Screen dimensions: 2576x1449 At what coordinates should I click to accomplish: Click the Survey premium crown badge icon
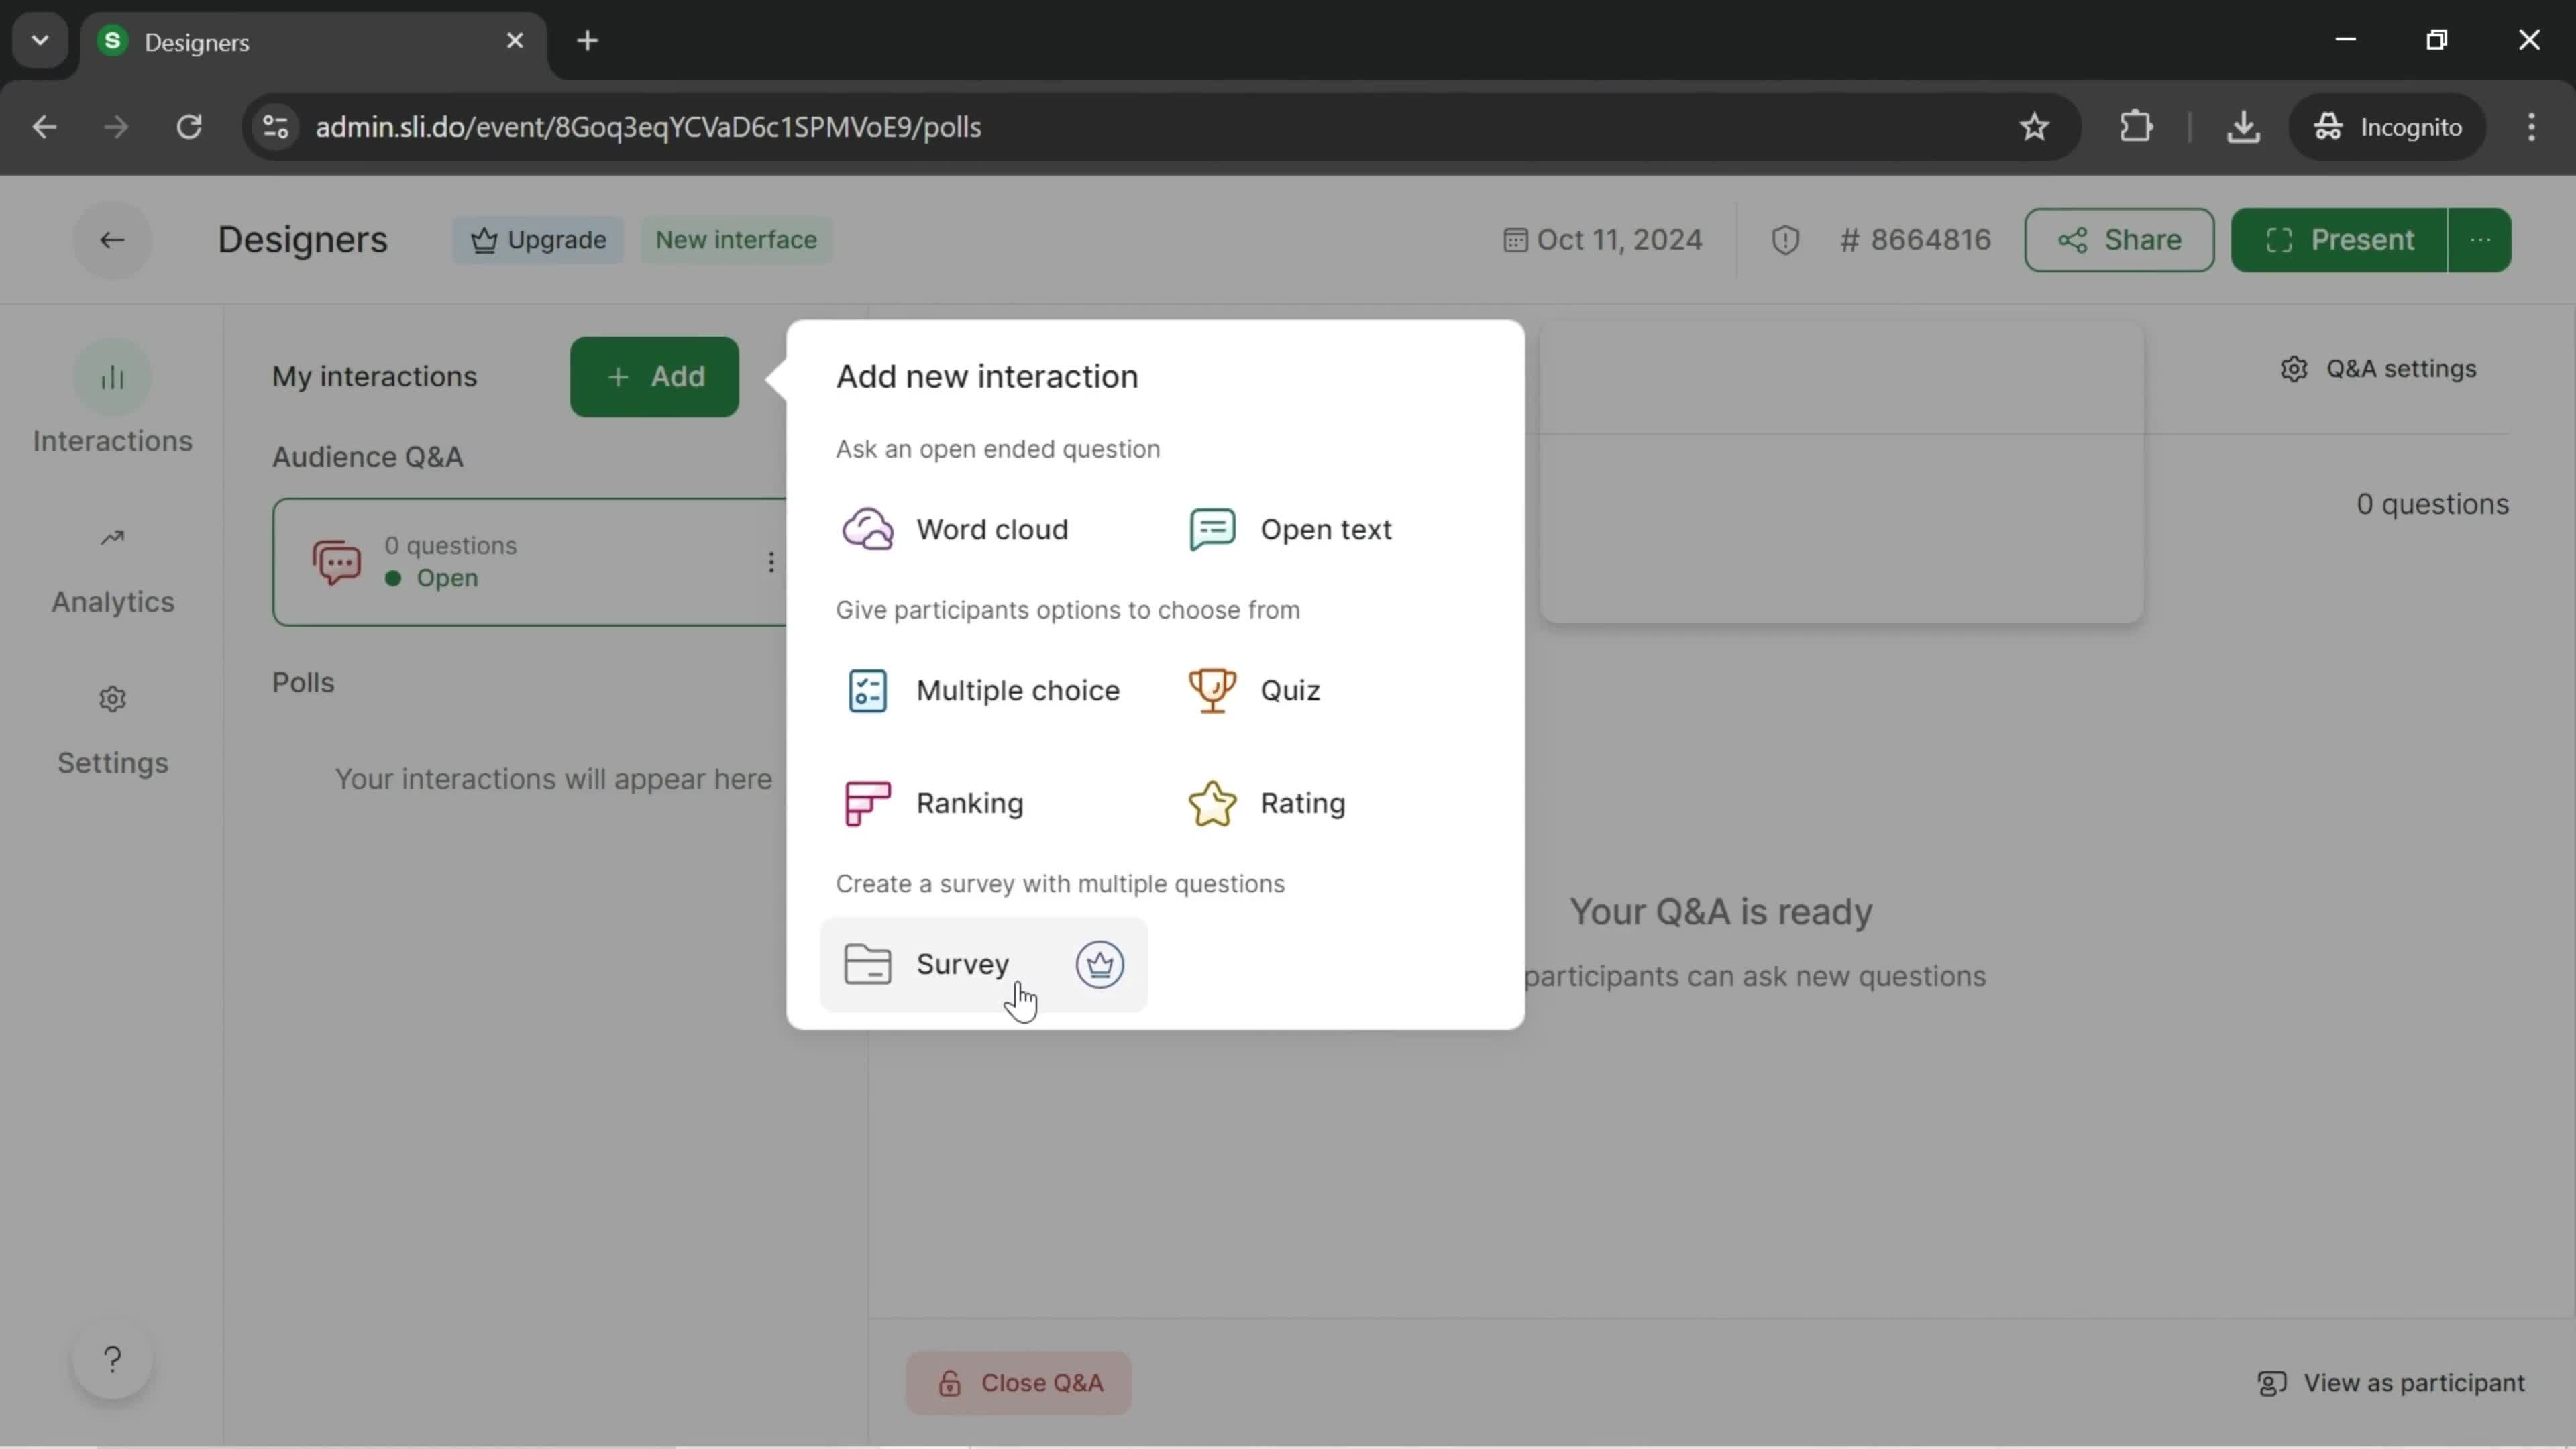coord(1099,963)
